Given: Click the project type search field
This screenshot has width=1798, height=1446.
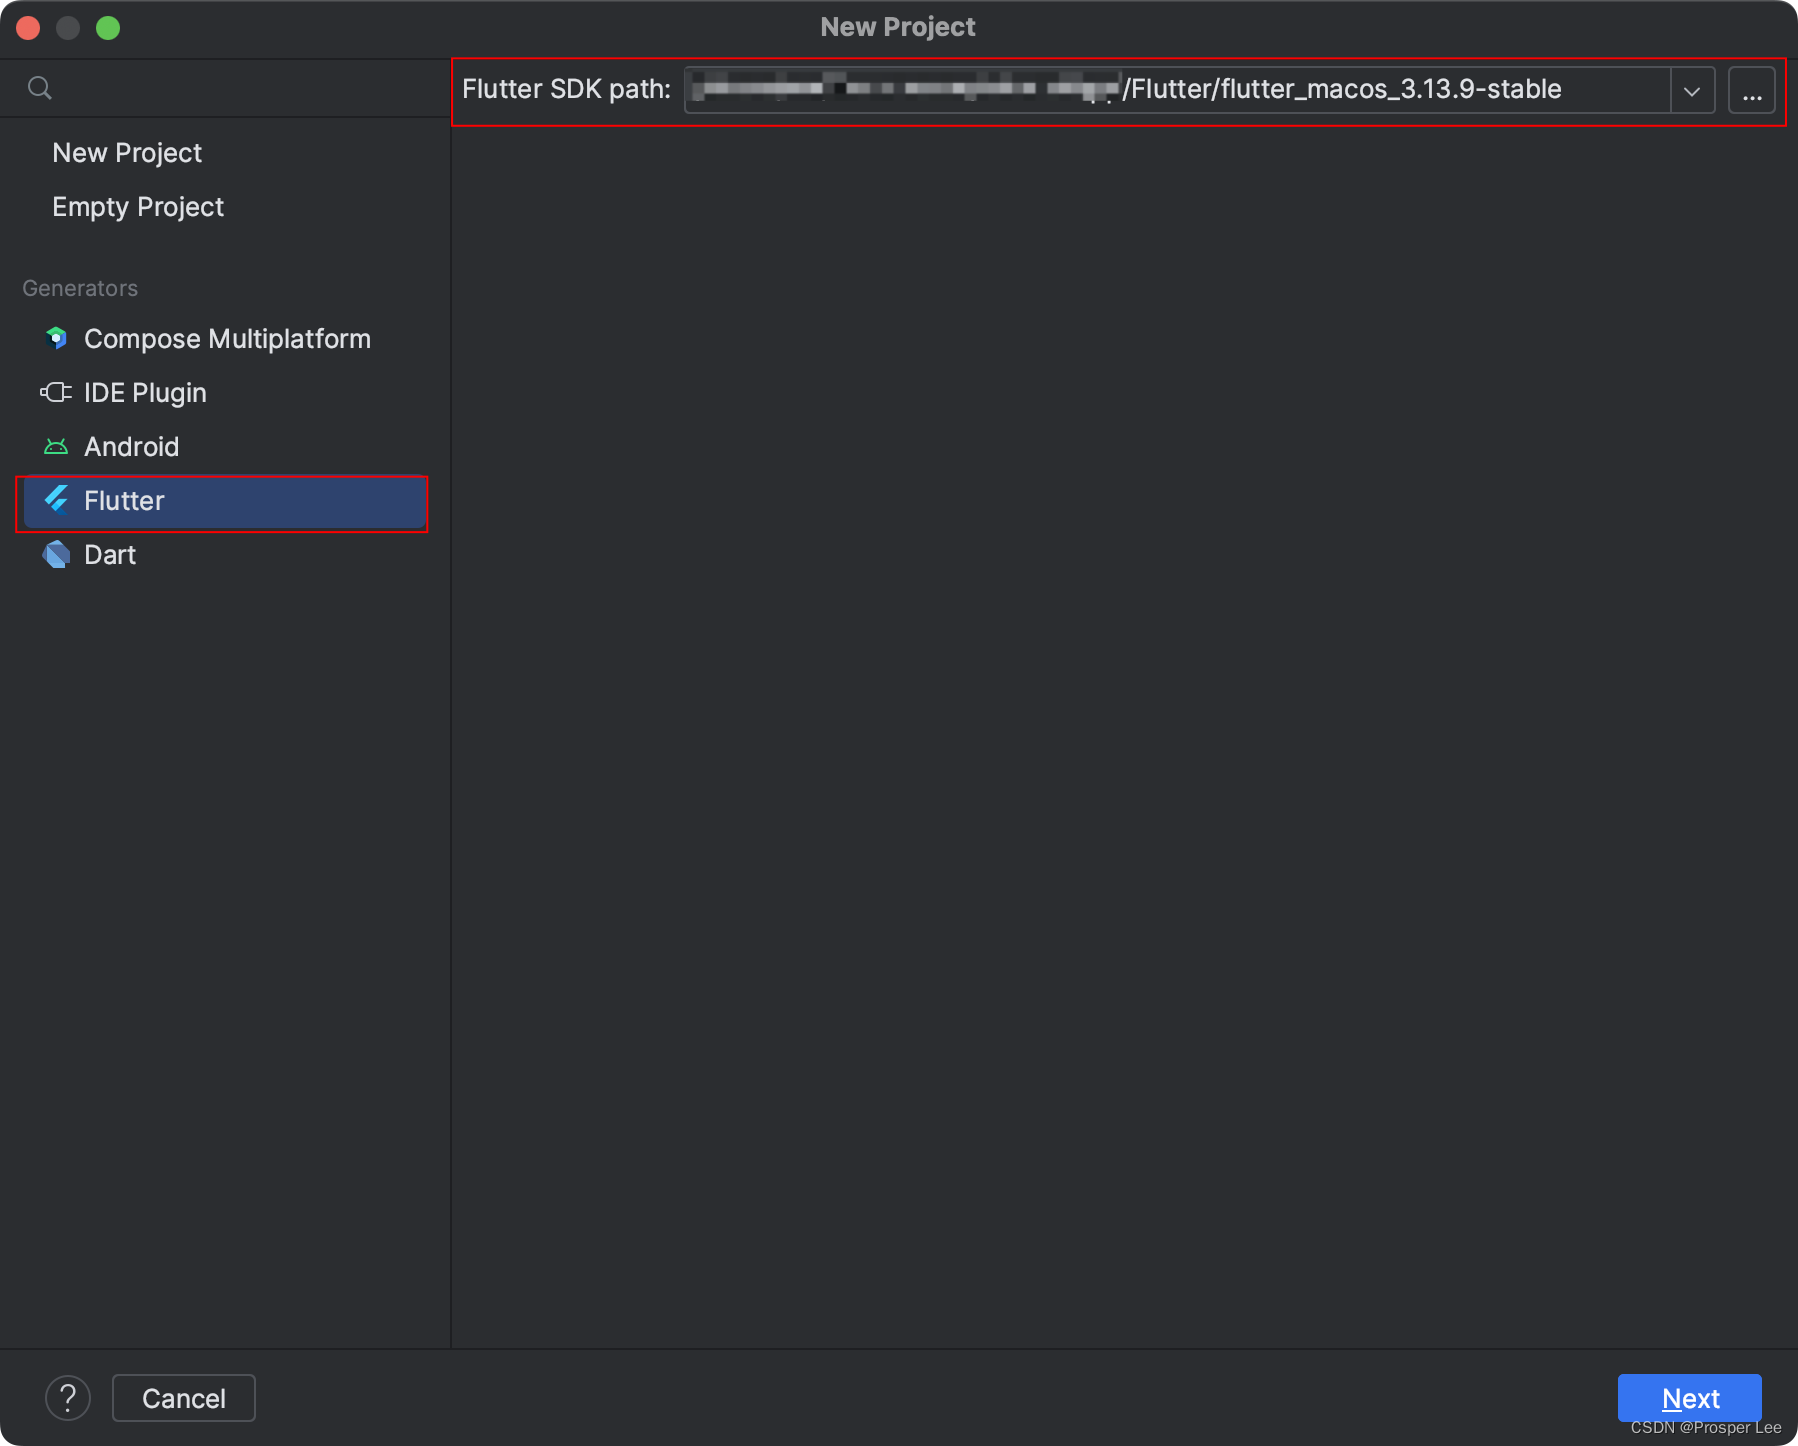Looking at the screenshot, I should click(225, 88).
